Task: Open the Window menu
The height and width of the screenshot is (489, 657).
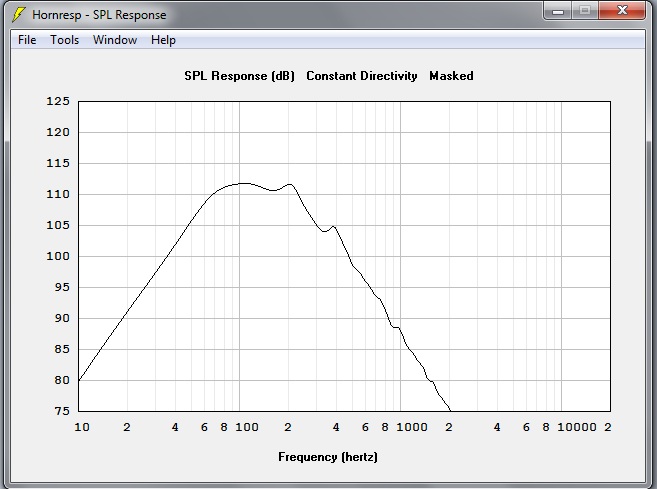Action: (115, 40)
